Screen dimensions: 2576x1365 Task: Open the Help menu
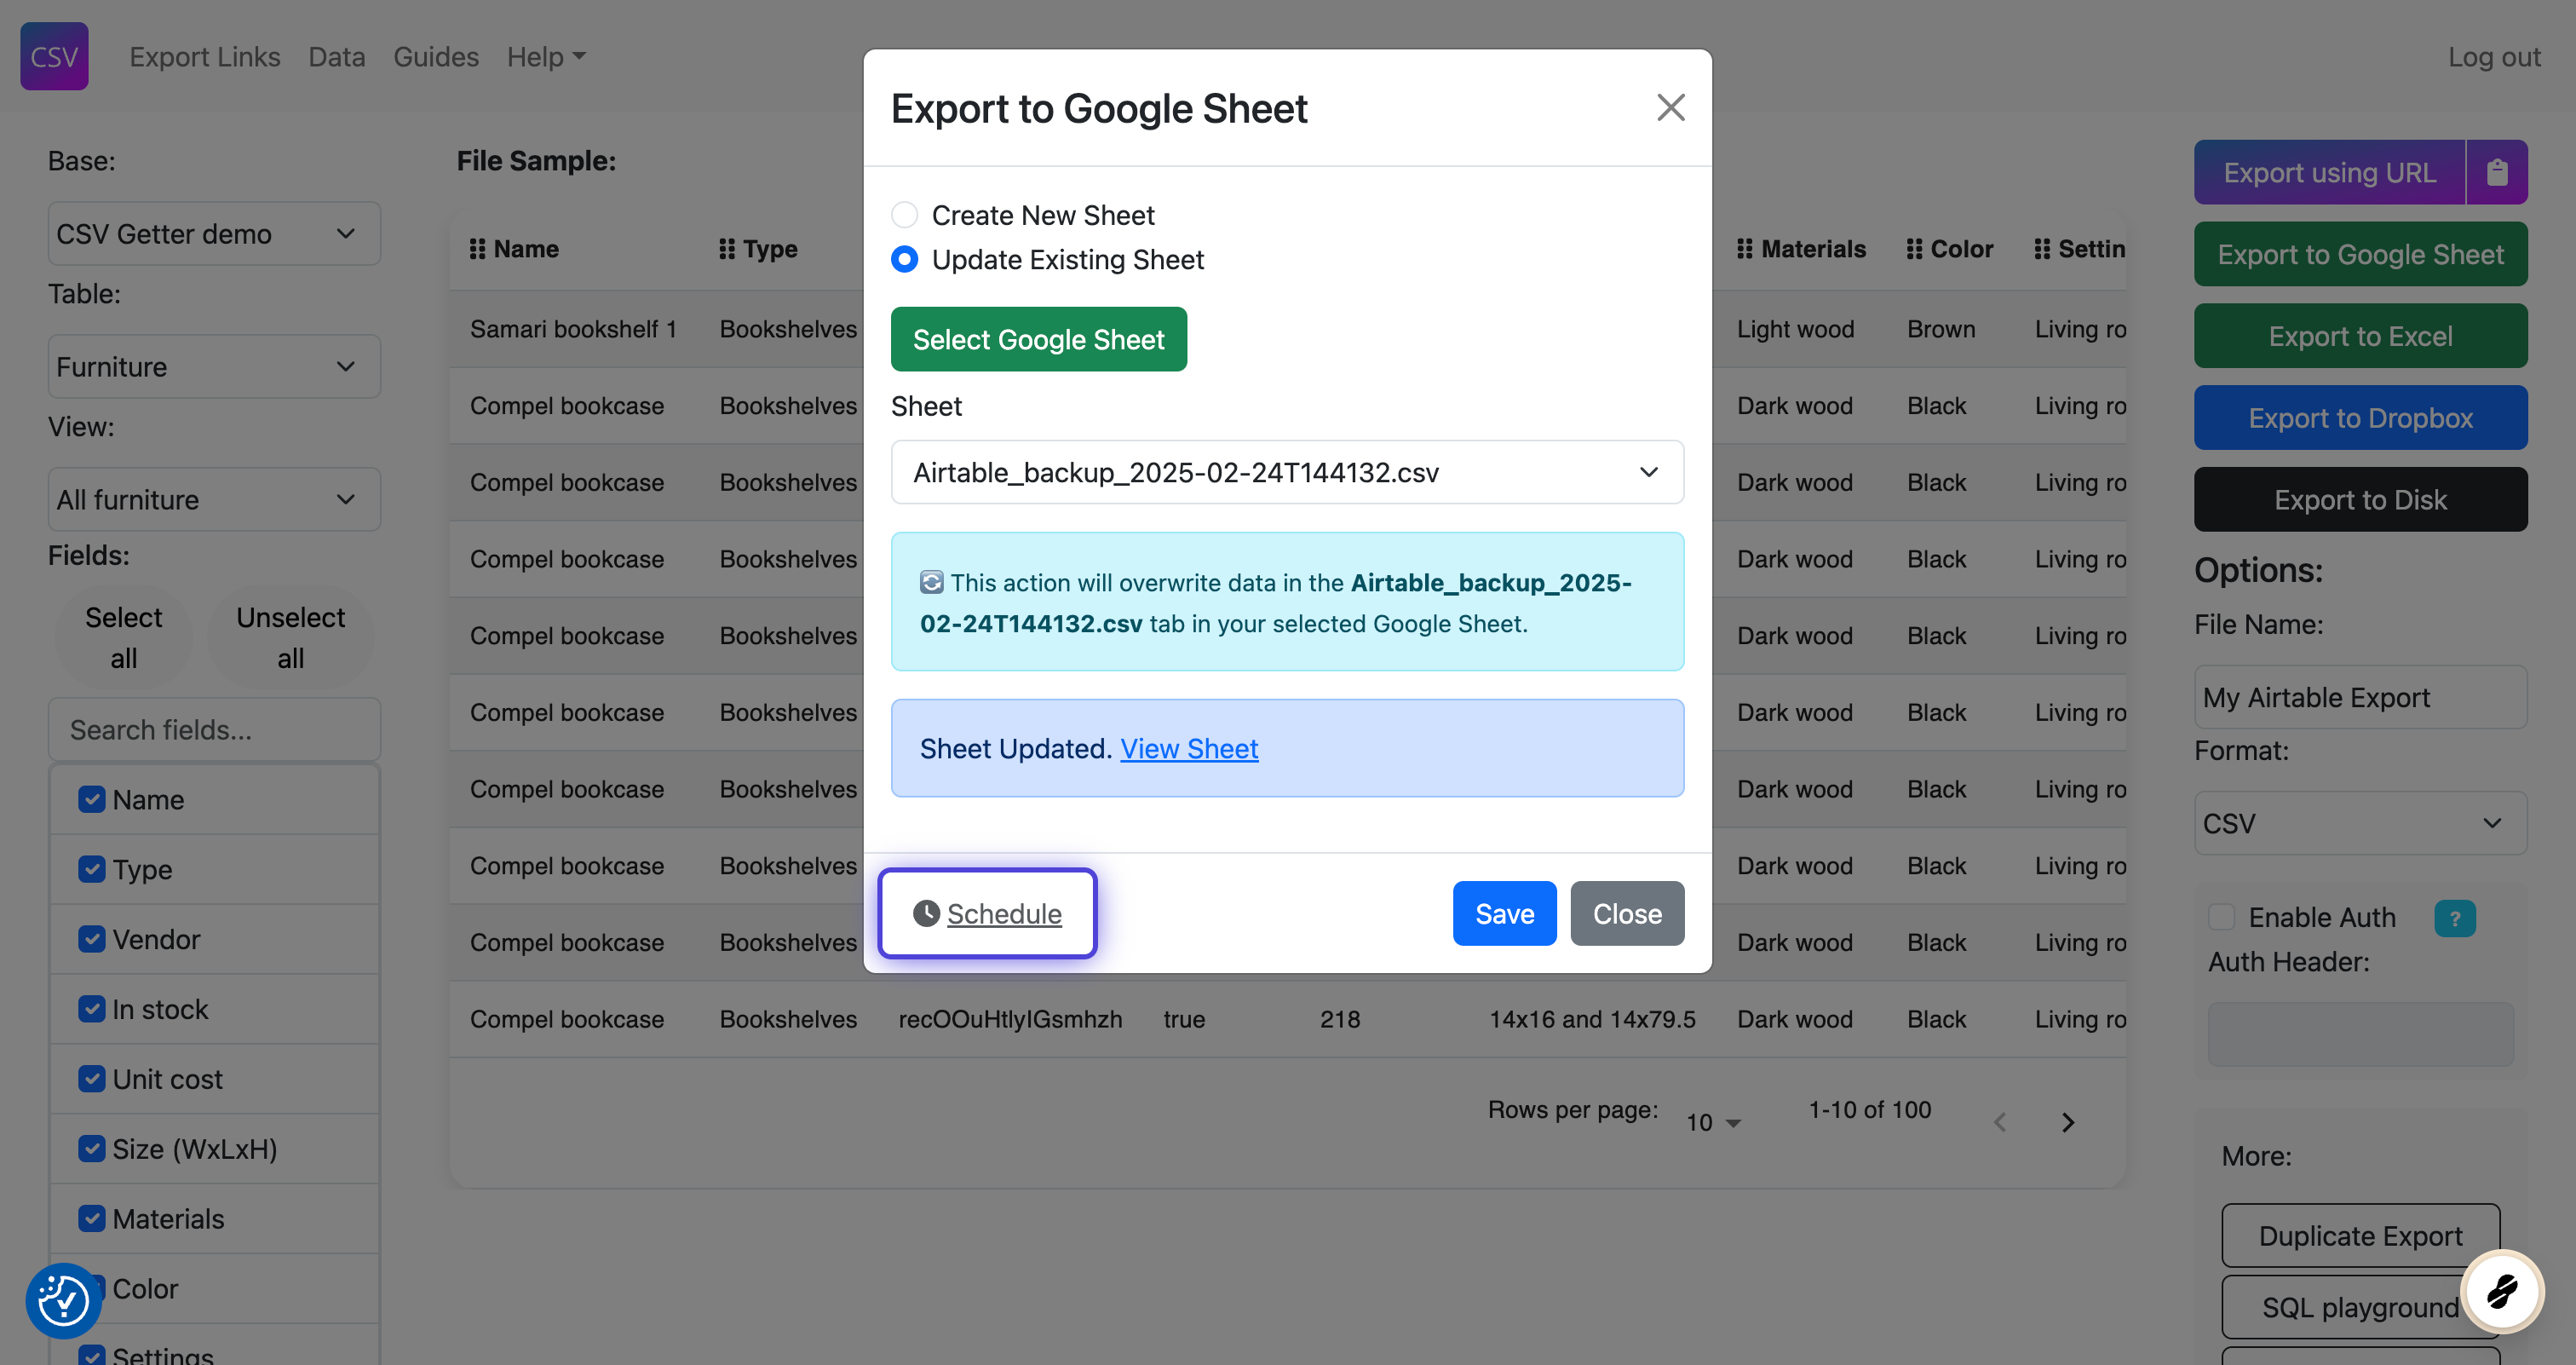tap(546, 57)
